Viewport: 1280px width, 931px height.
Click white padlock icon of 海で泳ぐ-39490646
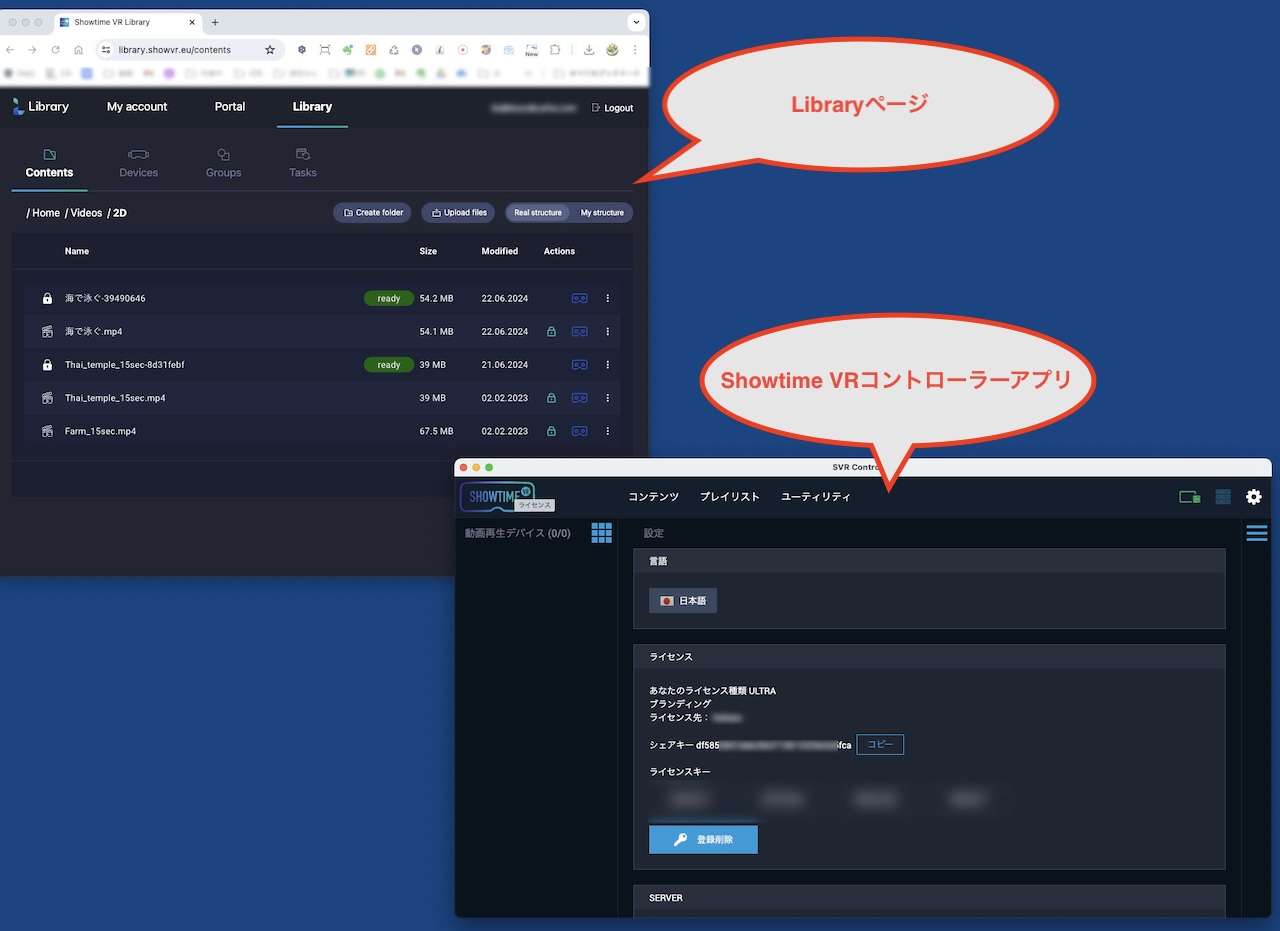coord(47,298)
